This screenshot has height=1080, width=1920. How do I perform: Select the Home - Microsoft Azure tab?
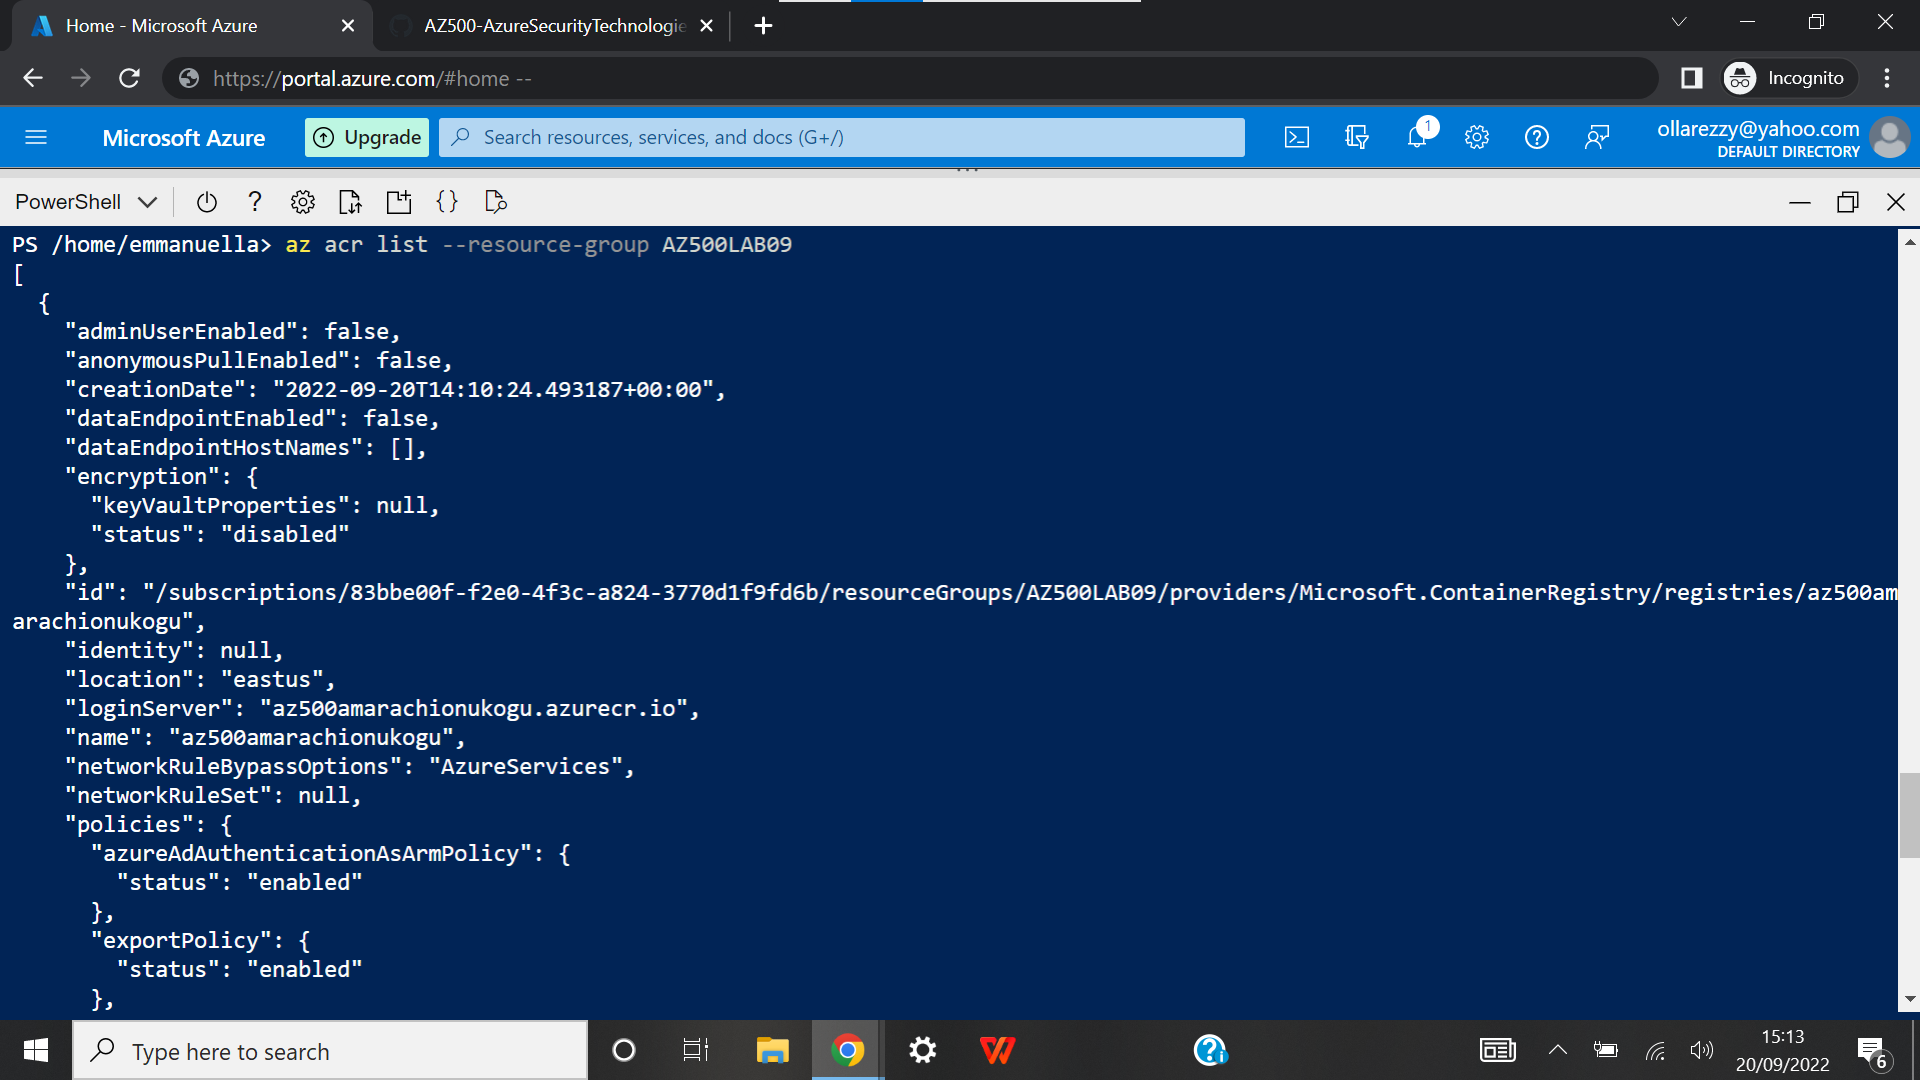coord(162,26)
